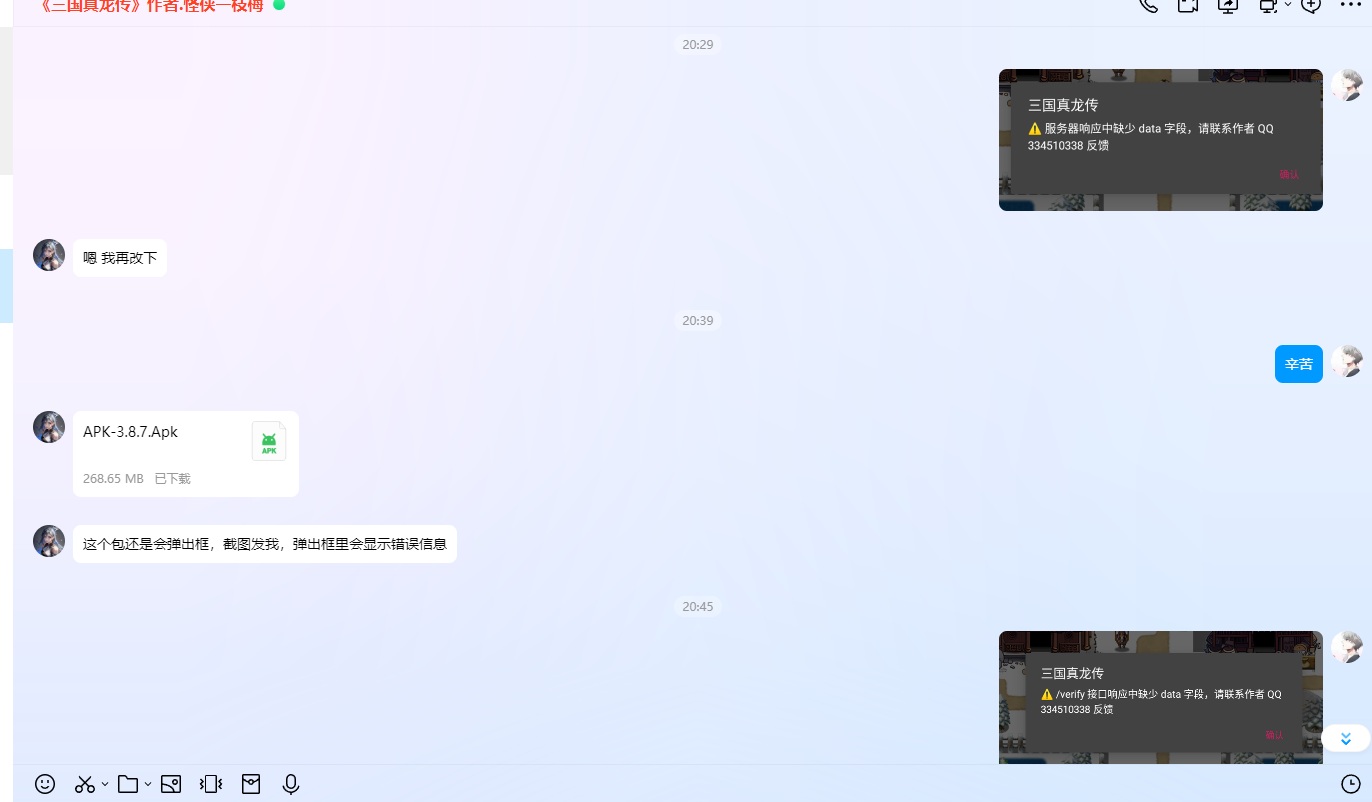This screenshot has width=1372, height=802.
Task: Click the folder send-file icon
Action: click(x=128, y=784)
